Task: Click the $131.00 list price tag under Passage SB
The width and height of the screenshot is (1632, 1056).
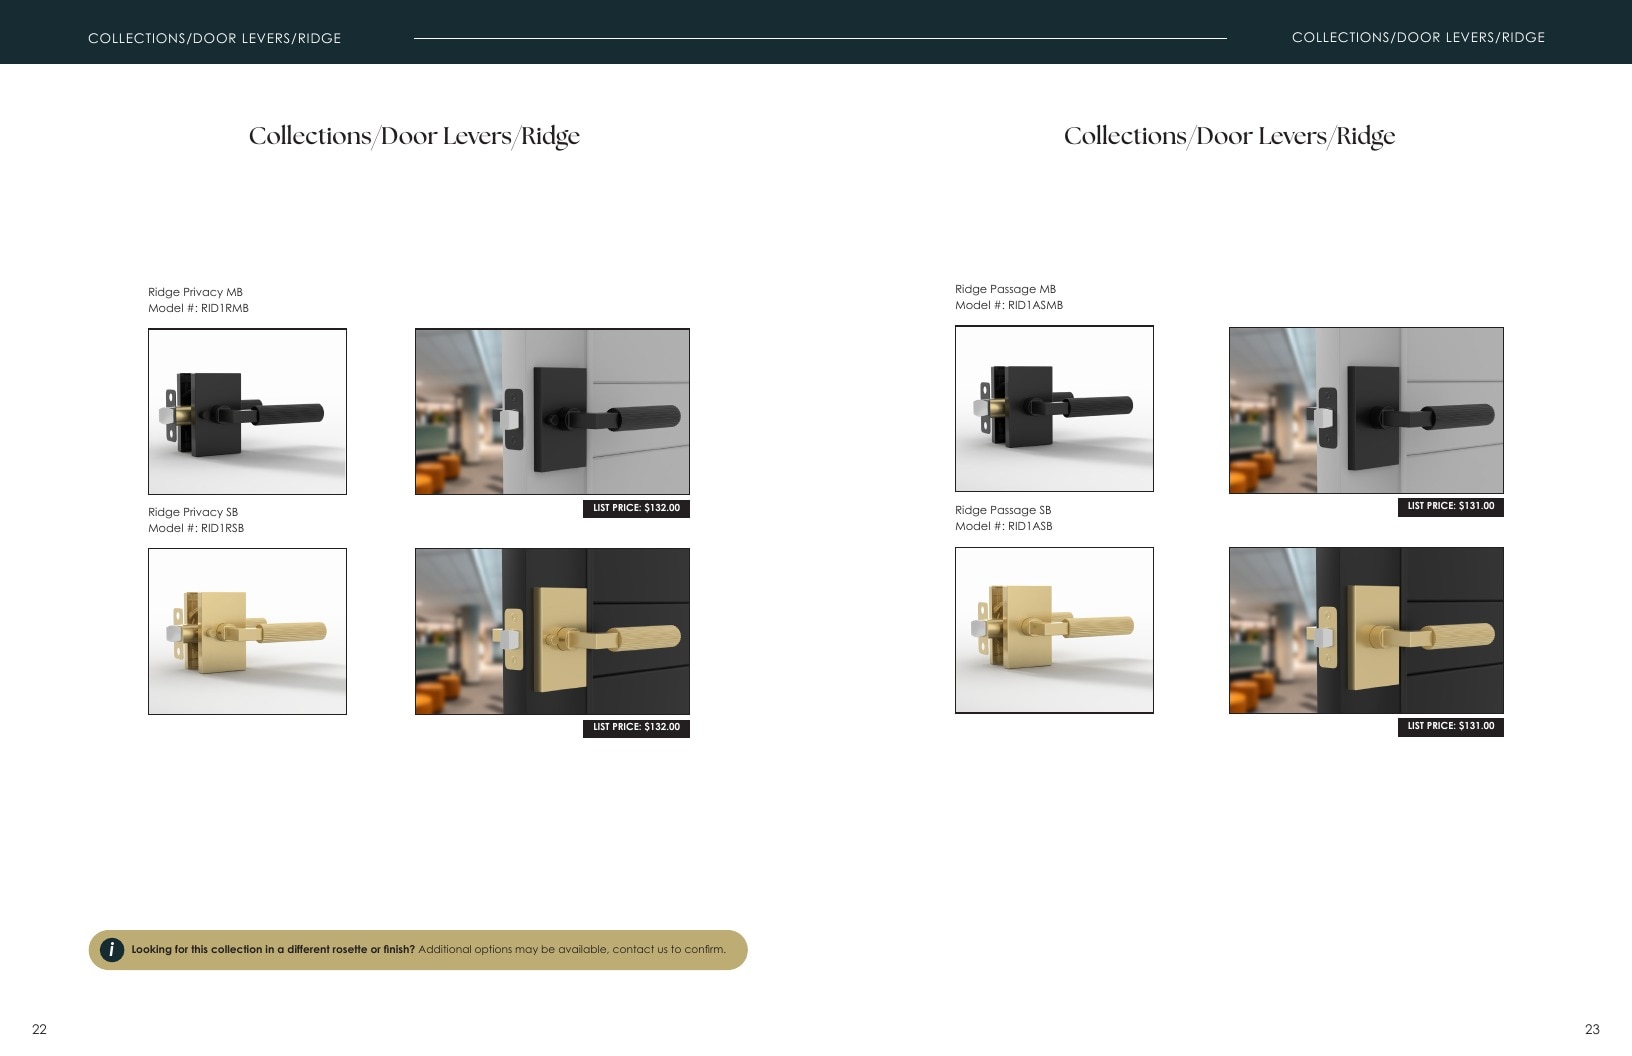Action: (1450, 727)
